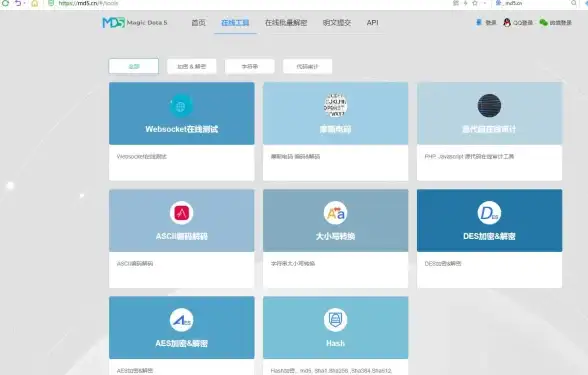
Task: Click the browser reload icon
Action: click(x=5, y=3)
